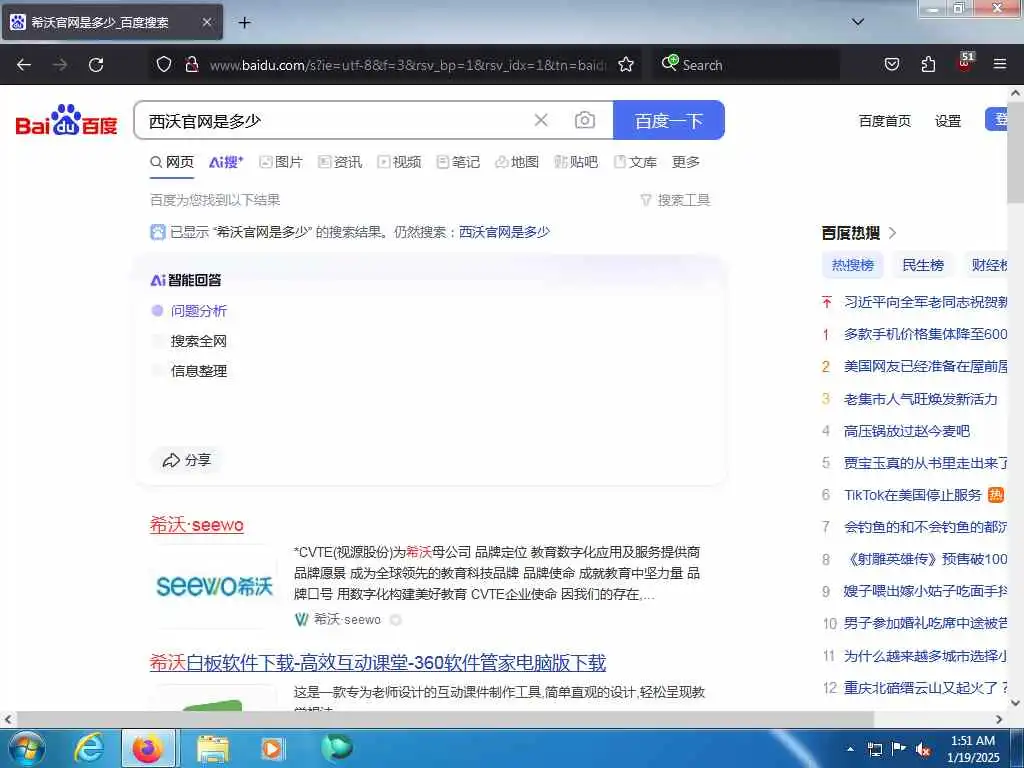This screenshot has height=768, width=1024.
Task: Click the site security padlock icon
Action: 191,64
